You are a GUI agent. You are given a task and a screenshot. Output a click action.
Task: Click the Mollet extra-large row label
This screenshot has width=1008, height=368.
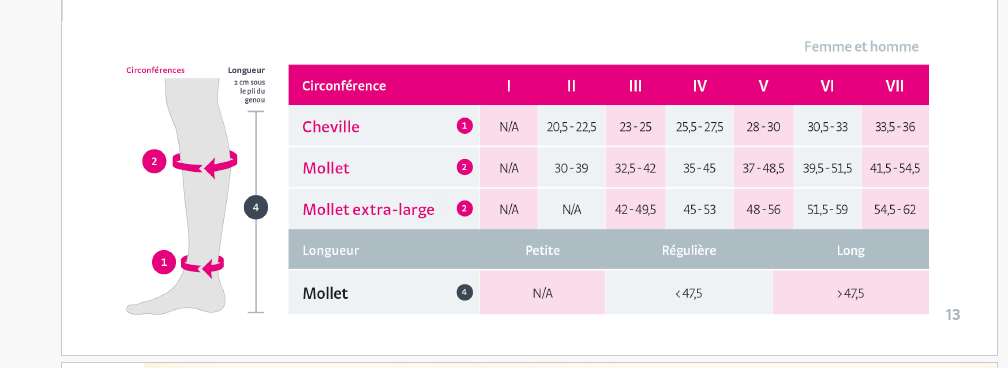tap(368, 210)
